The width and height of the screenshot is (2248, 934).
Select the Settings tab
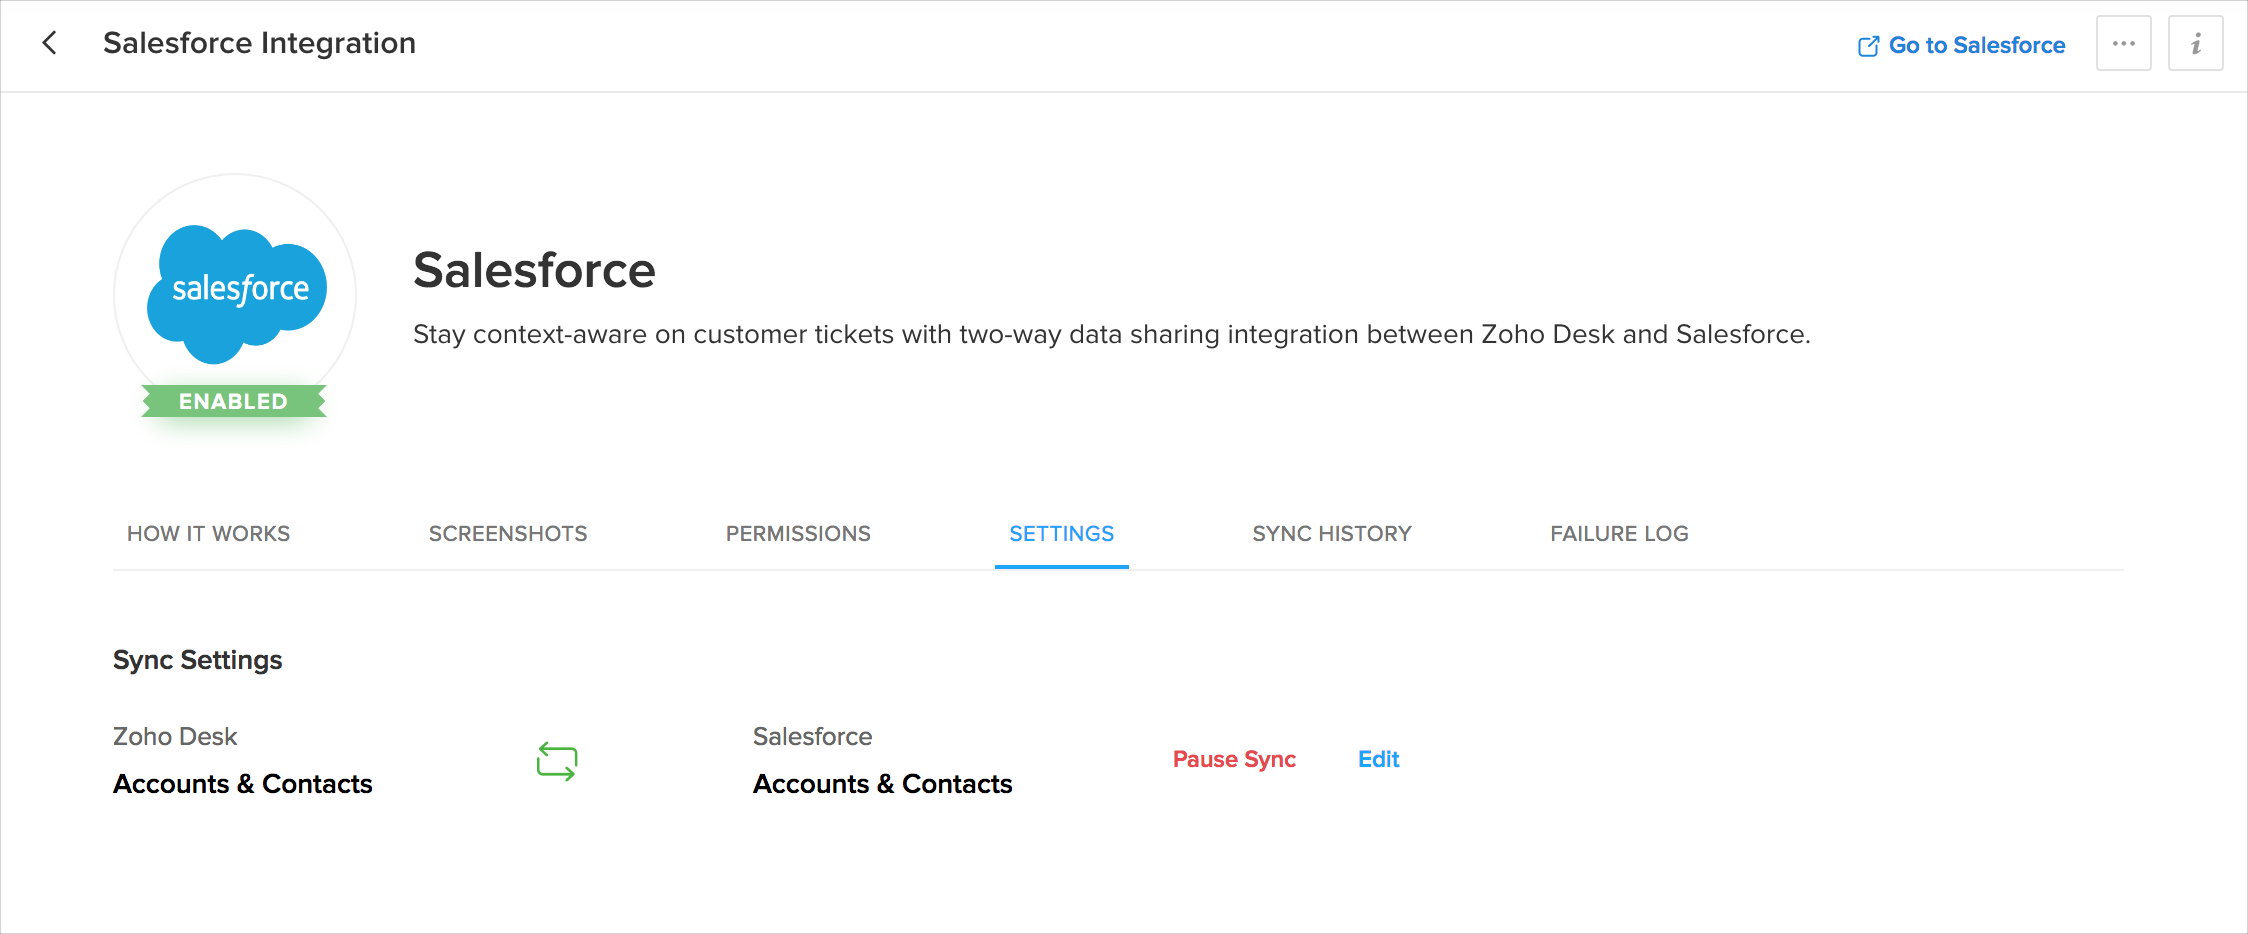1061,534
